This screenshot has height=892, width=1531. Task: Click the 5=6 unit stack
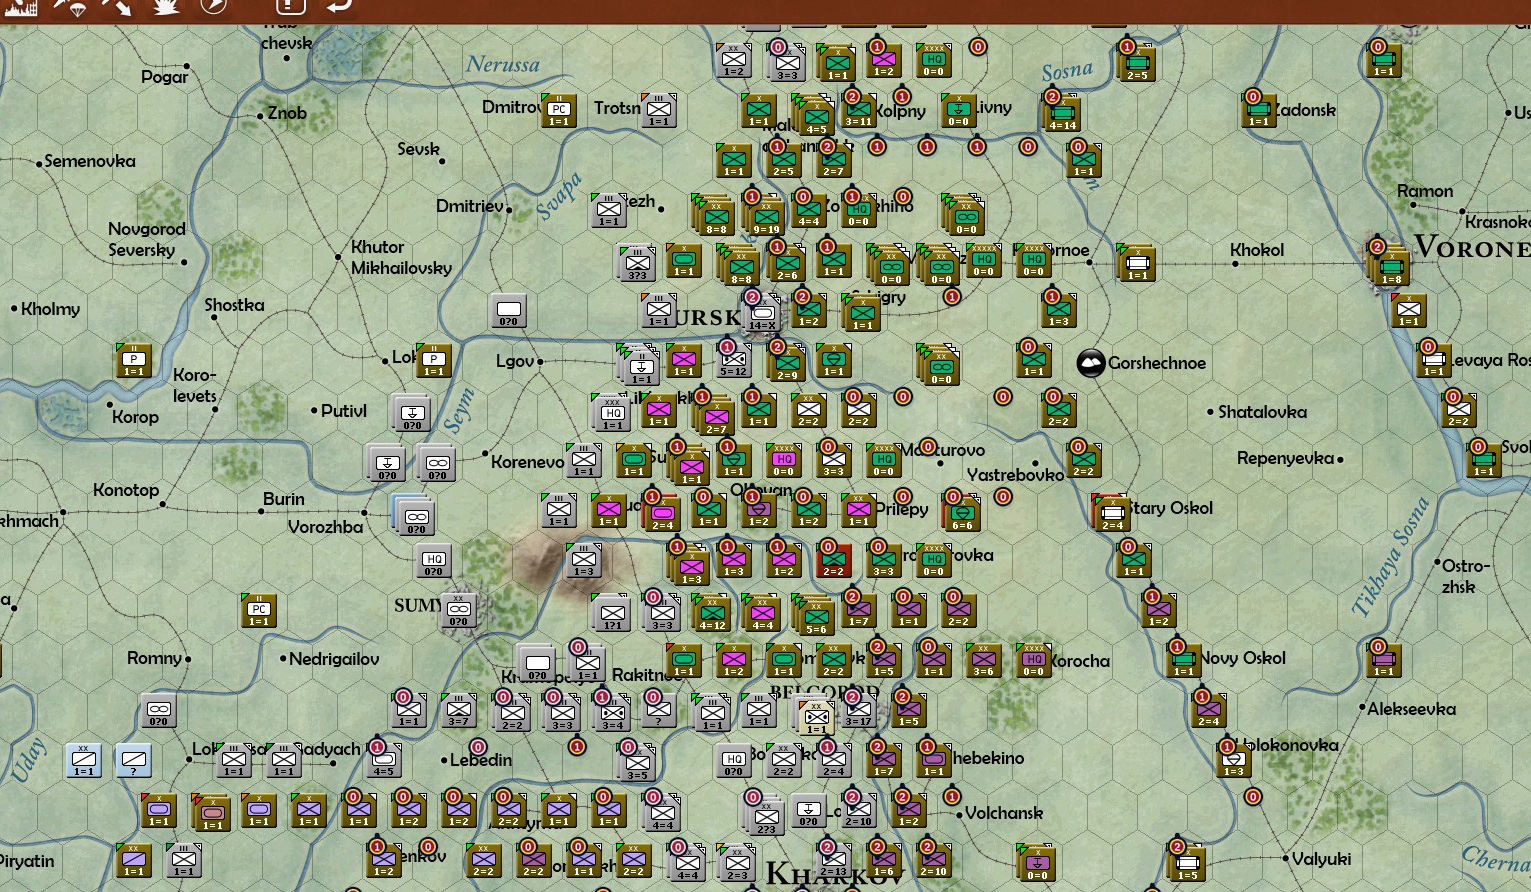[x=816, y=617]
